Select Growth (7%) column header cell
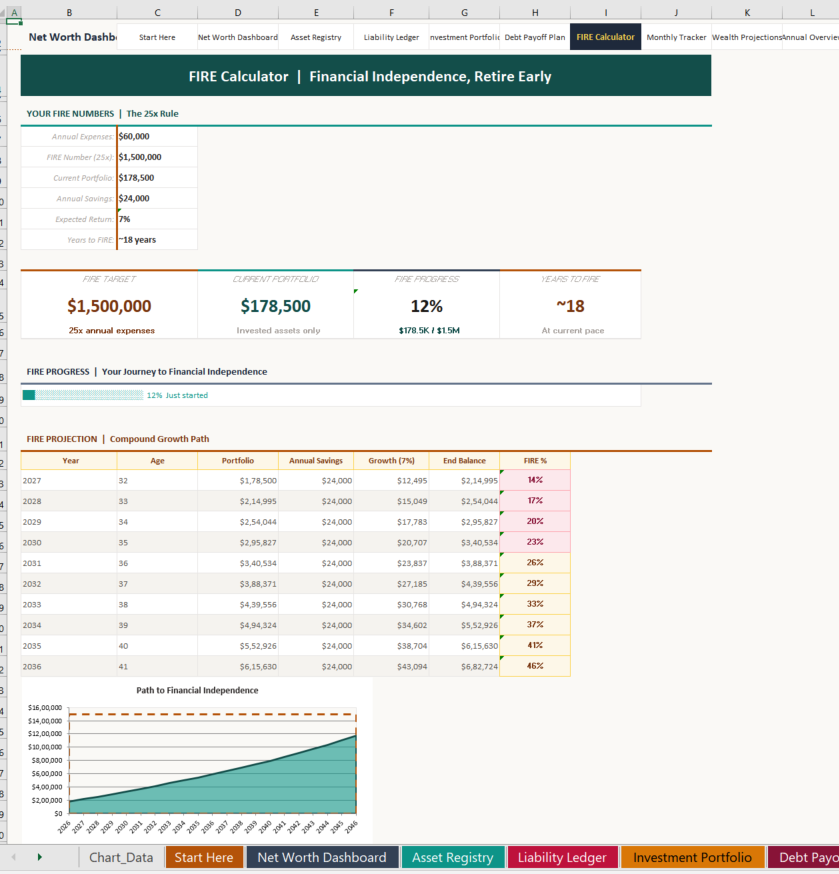 point(391,460)
